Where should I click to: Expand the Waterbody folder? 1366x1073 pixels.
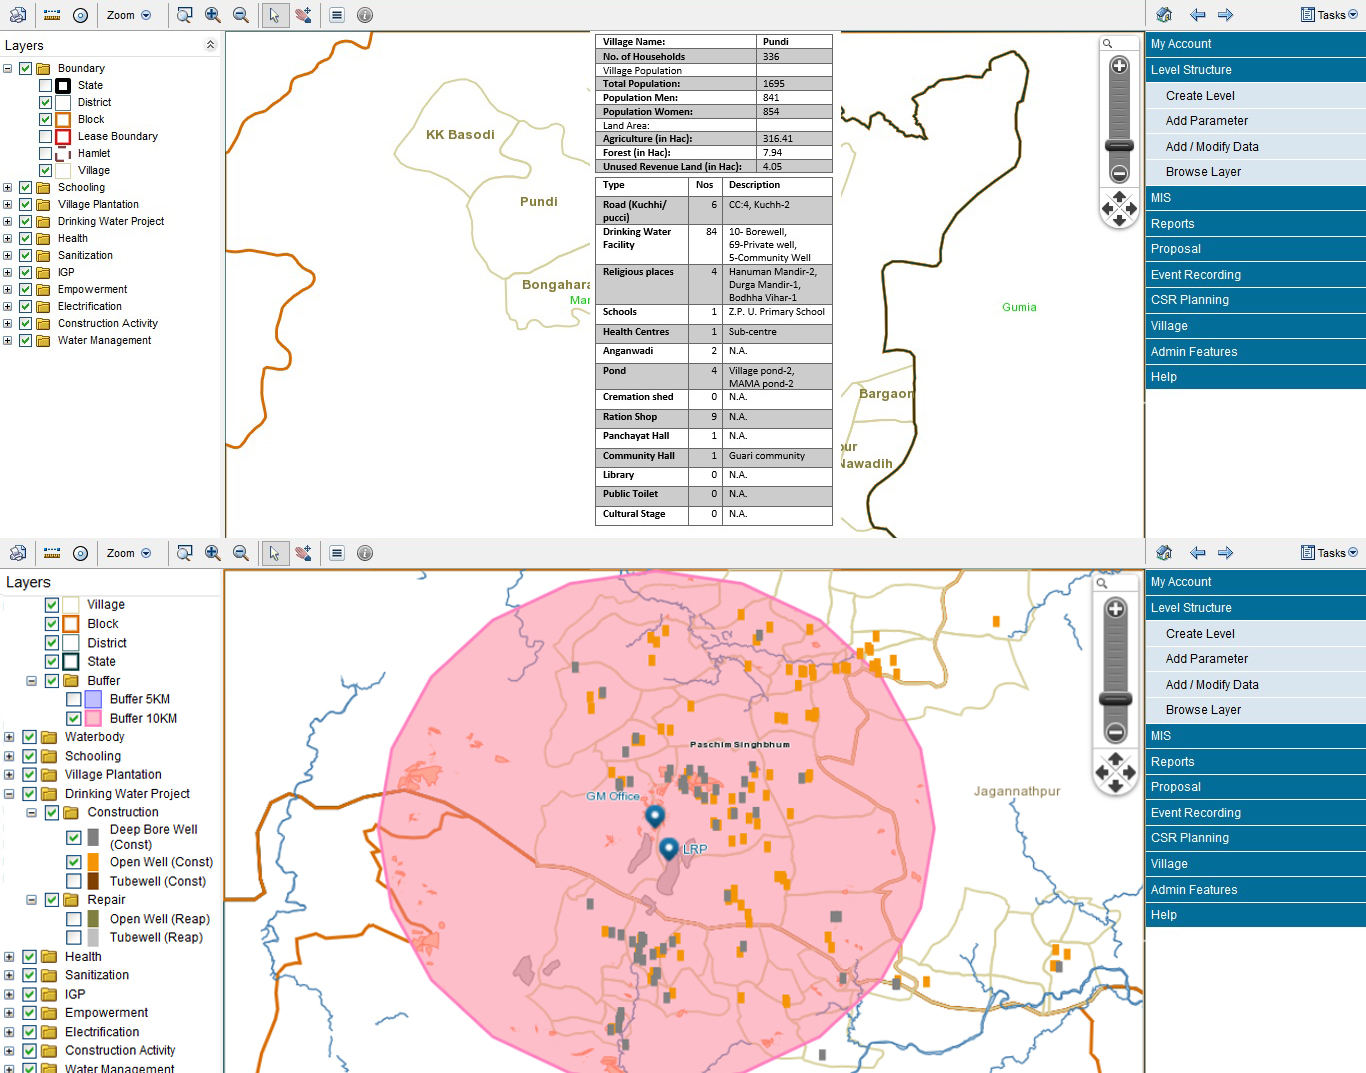pos(9,737)
